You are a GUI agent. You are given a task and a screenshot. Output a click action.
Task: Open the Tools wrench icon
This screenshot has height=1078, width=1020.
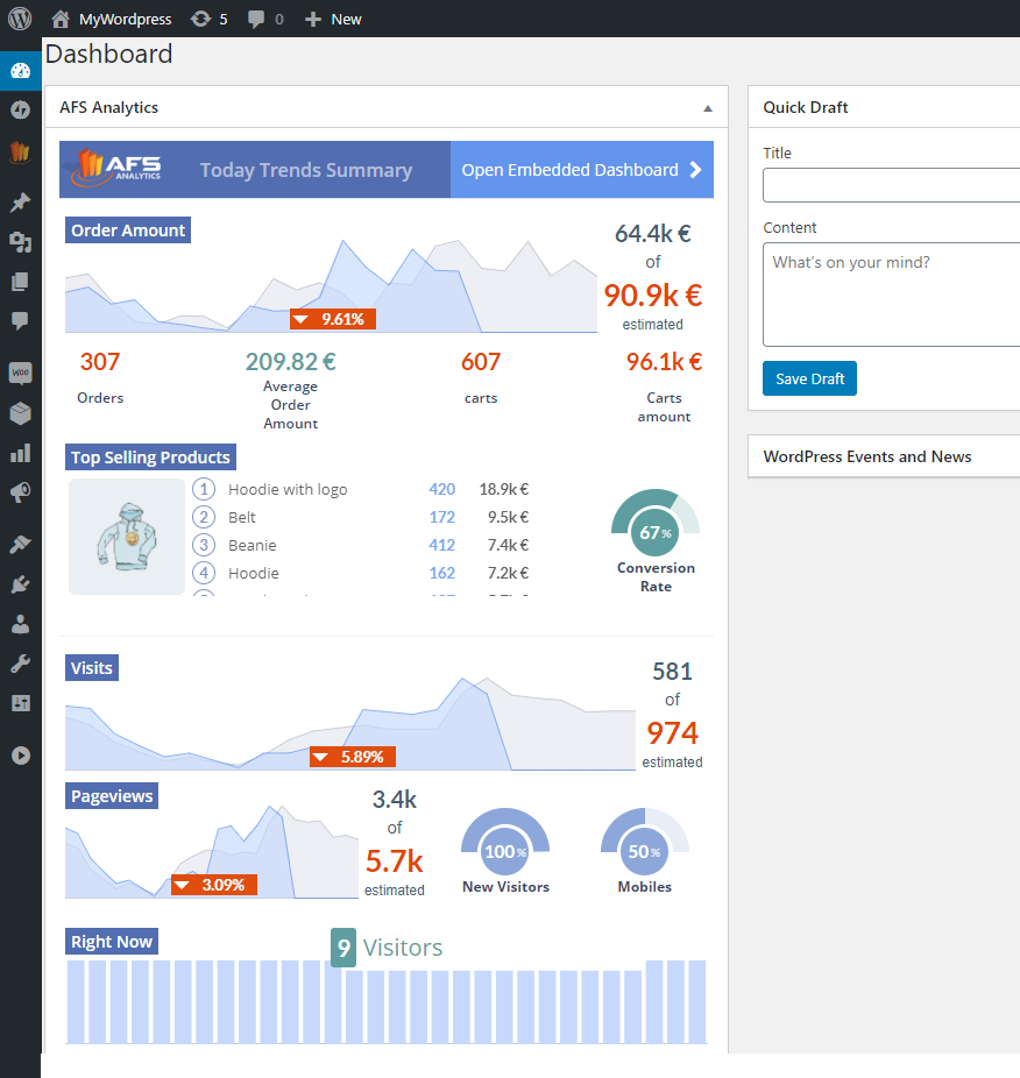20,663
